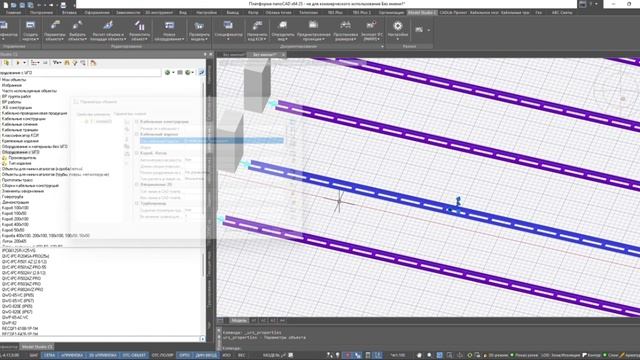Click scrollbar down arrow of lower library list
Screen dimensions: 640x360
202,339
